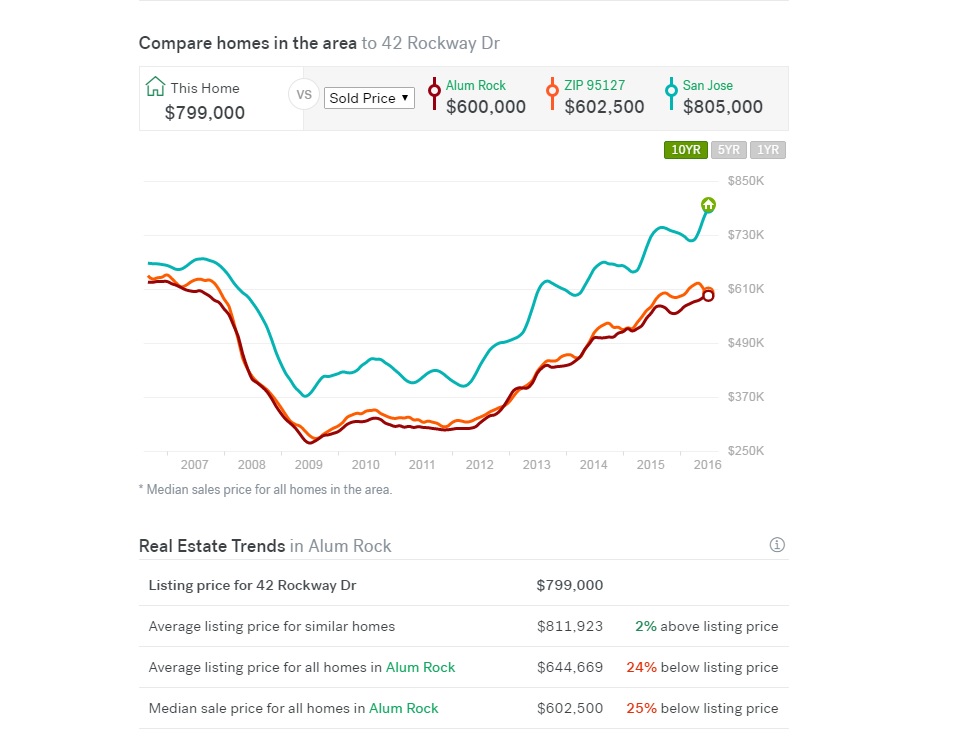
Task: Click the round VS badge
Action: pyautogui.click(x=303, y=95)
